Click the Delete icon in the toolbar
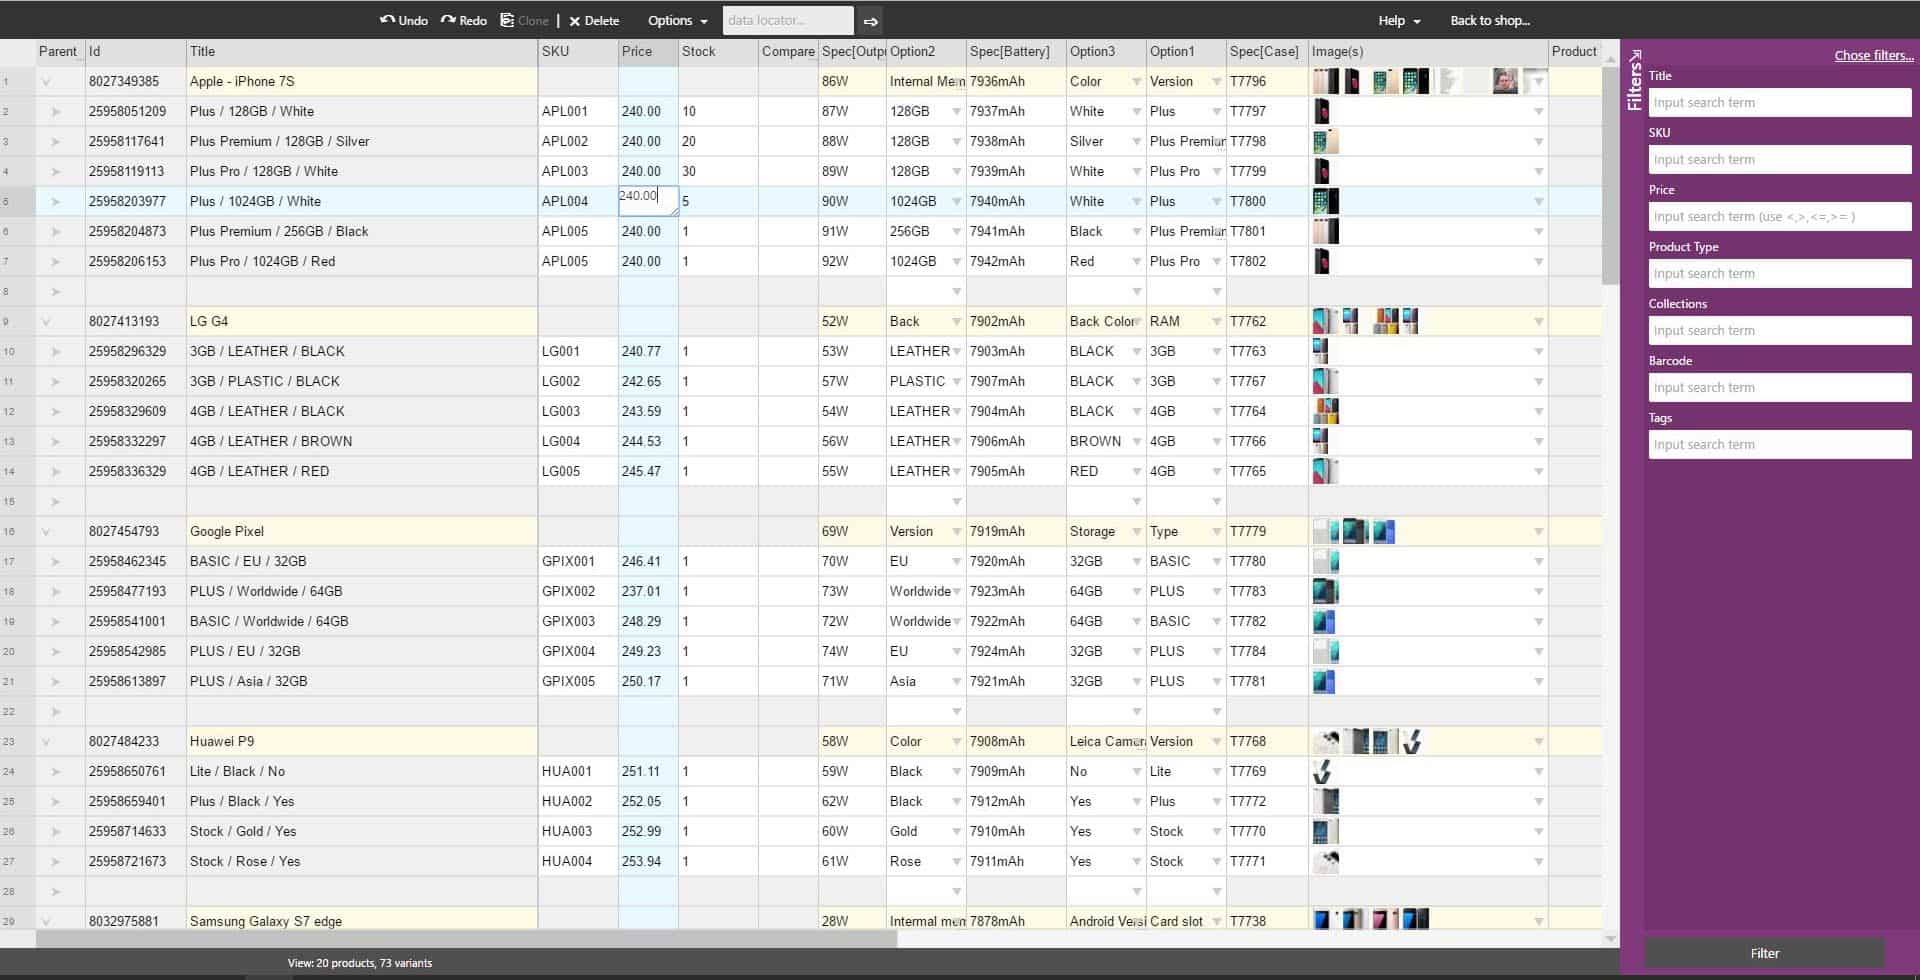 575,19
